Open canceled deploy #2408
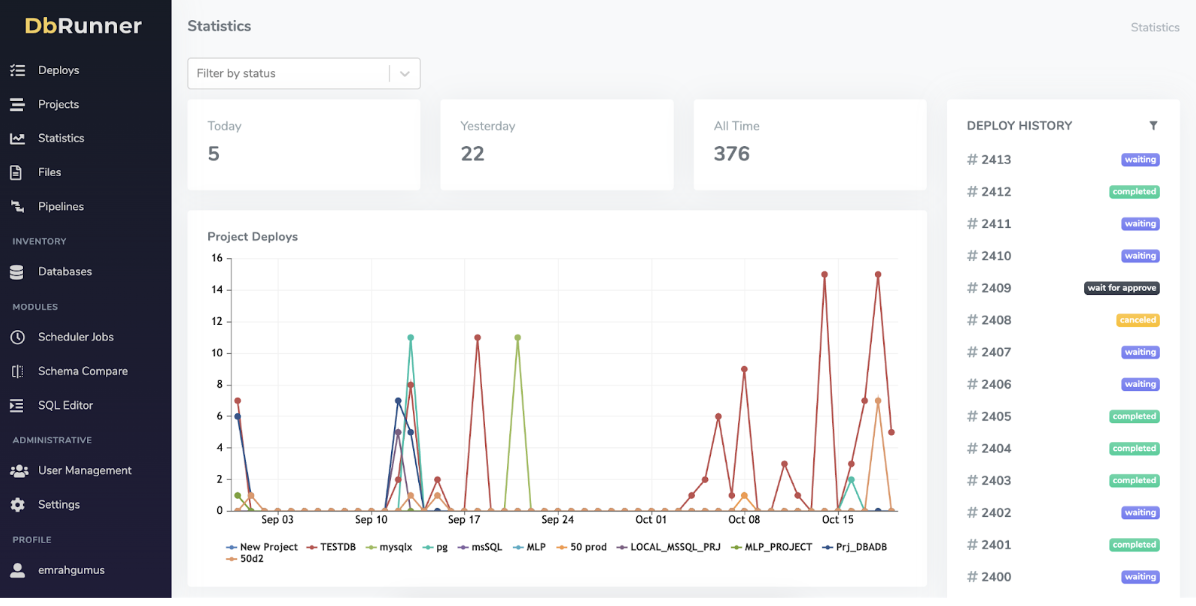1196x606 pixels. 996,320
